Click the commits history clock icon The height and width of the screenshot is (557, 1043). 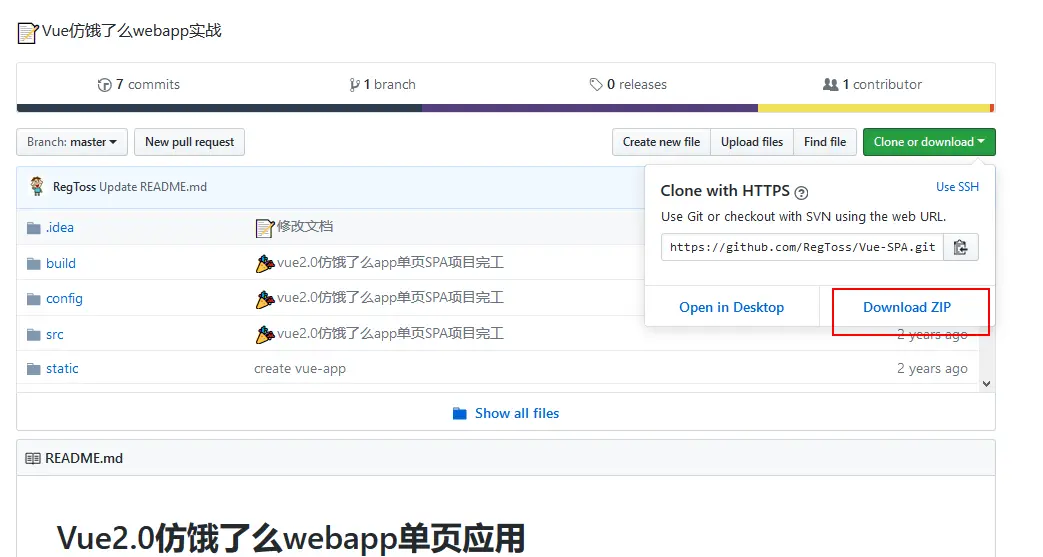(x=104, y=85)
